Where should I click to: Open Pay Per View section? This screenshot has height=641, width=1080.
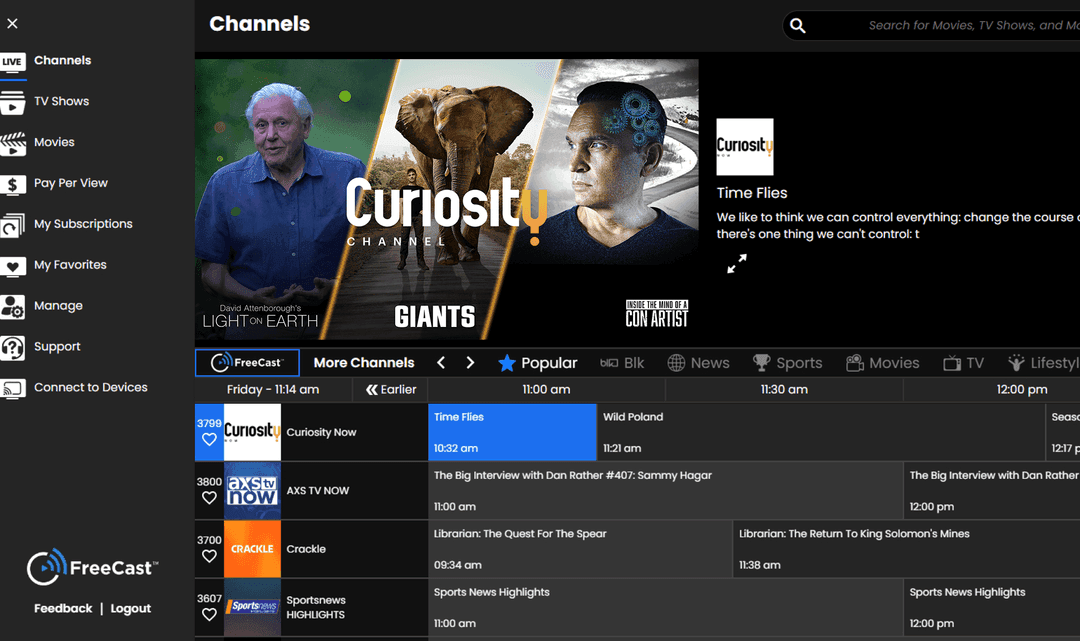click(71, 183)
